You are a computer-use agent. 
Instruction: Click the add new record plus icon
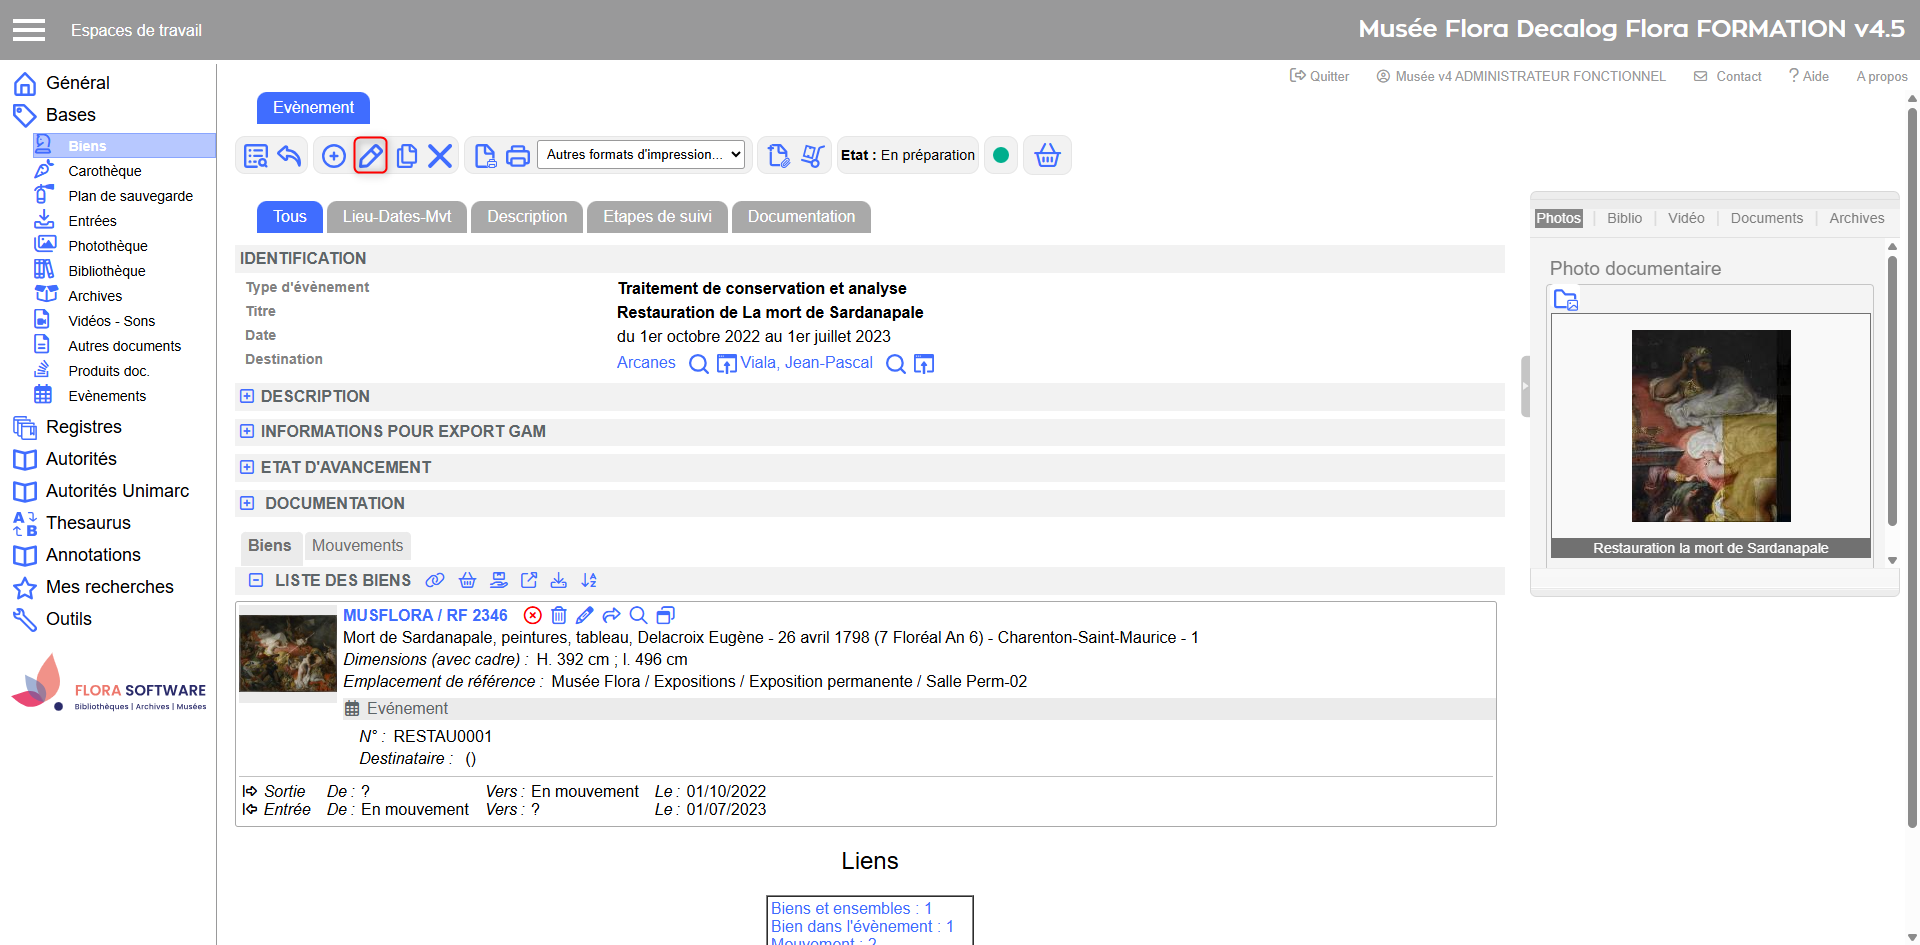334,156
